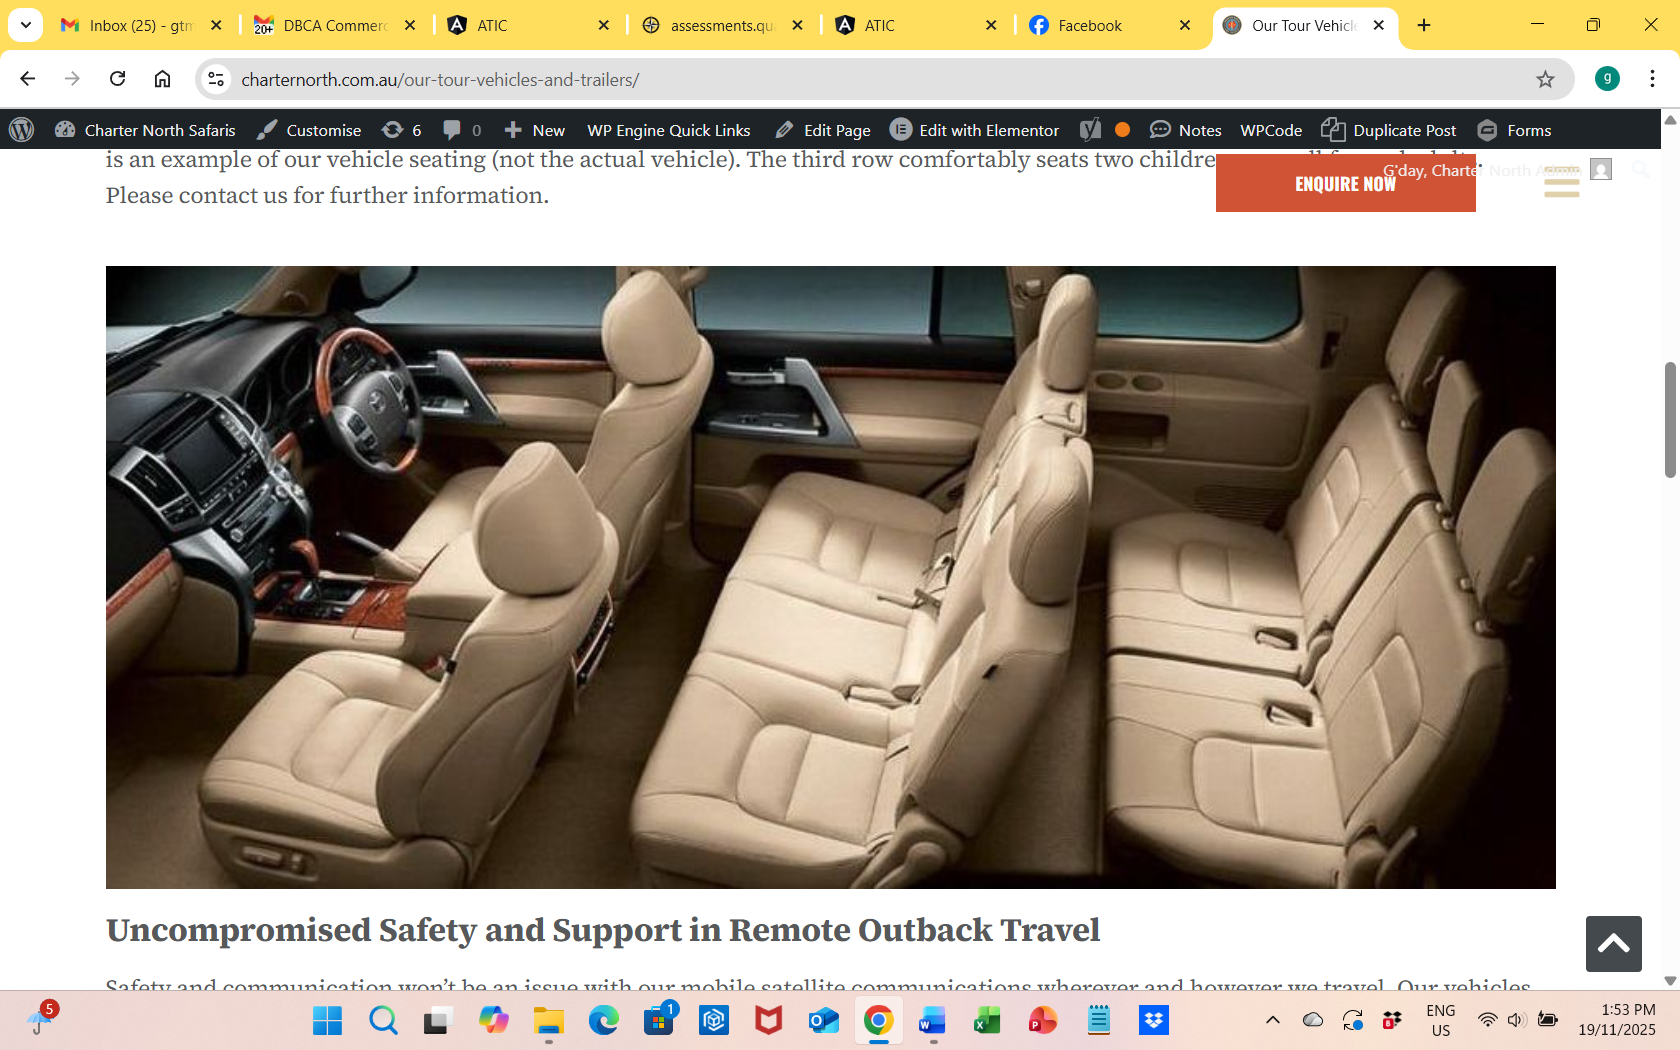Open the Chrome three-dot menu
Image resolution: width=1680 pixels, height=1050 pixels.
[1652, 79]
